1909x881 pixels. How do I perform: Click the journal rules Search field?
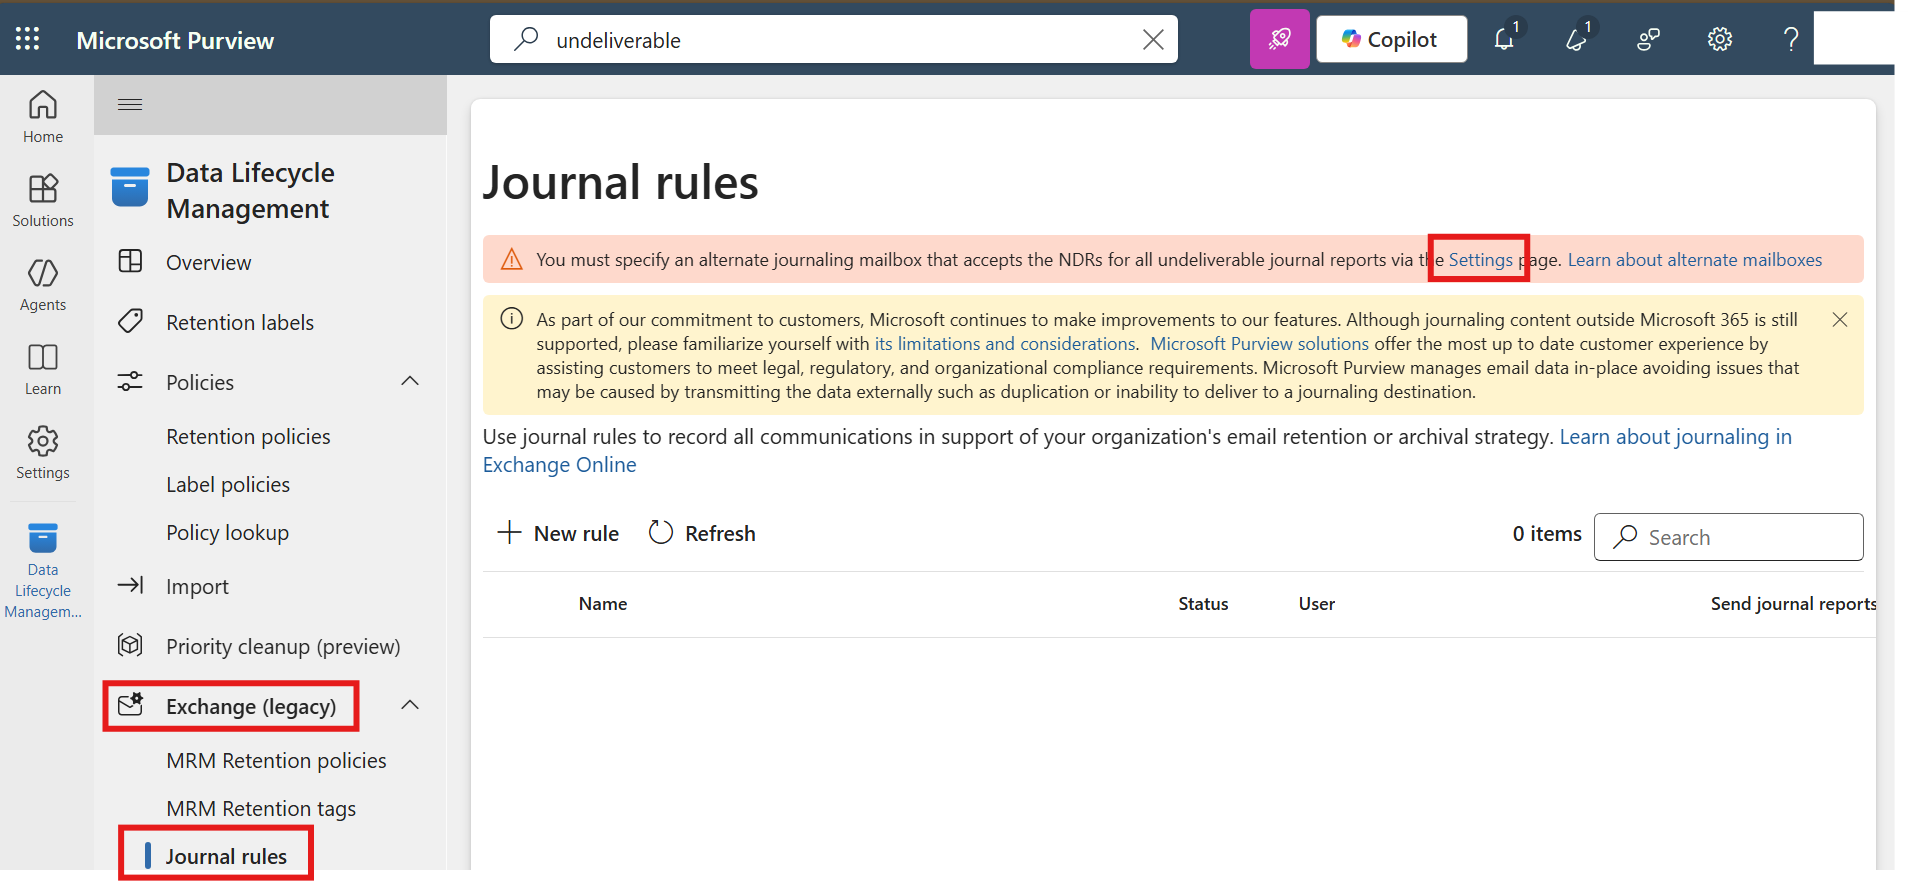coord(1728,537)
